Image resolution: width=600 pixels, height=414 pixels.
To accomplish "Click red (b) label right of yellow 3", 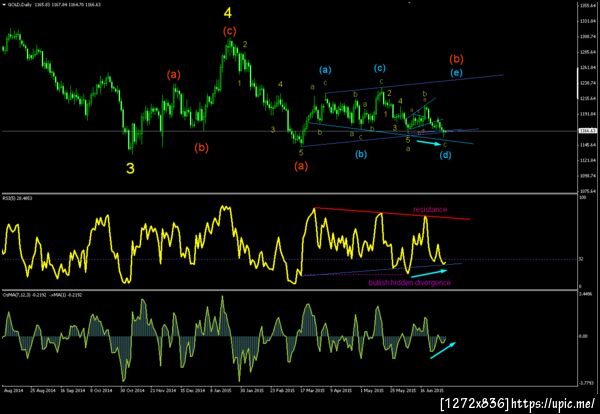I will click(x=201, y=148).
